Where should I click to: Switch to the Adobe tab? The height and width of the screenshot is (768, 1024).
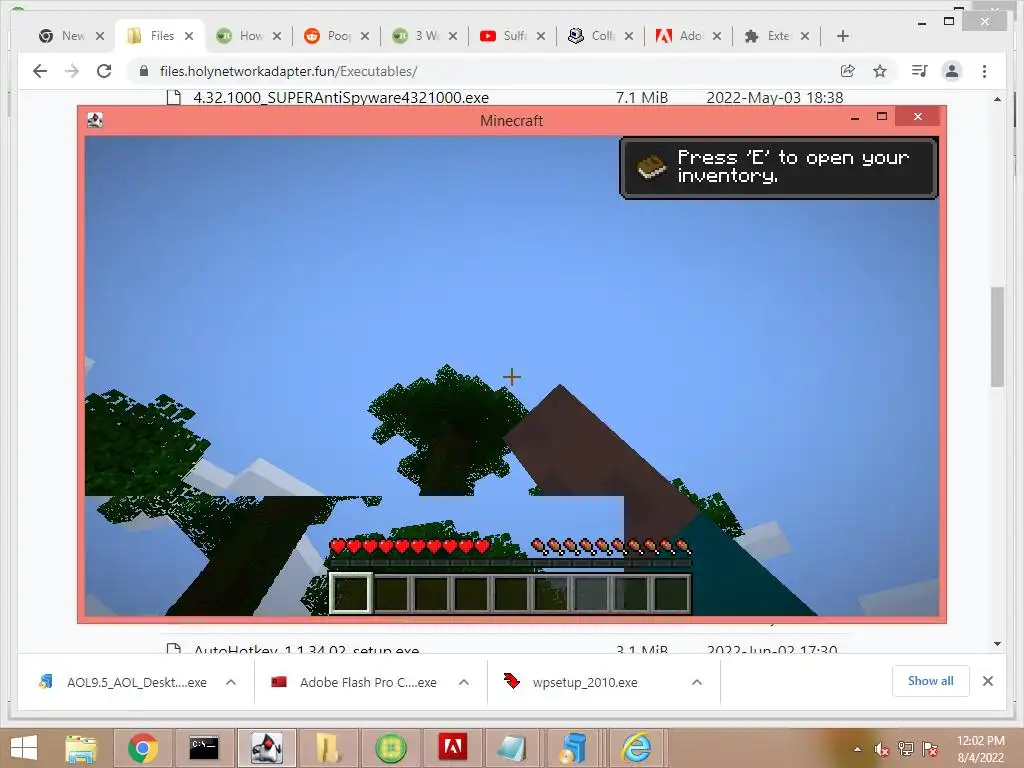[690, 36]
